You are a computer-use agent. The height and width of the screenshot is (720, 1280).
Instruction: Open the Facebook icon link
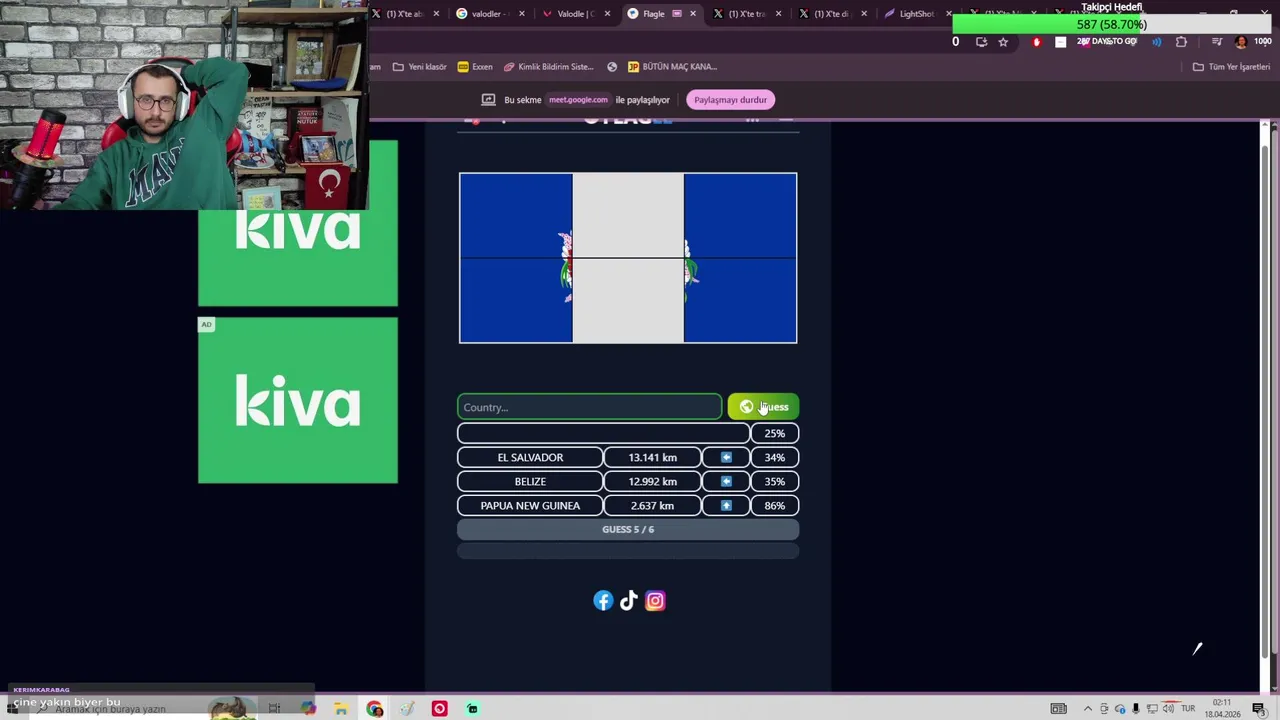point(602,600)
